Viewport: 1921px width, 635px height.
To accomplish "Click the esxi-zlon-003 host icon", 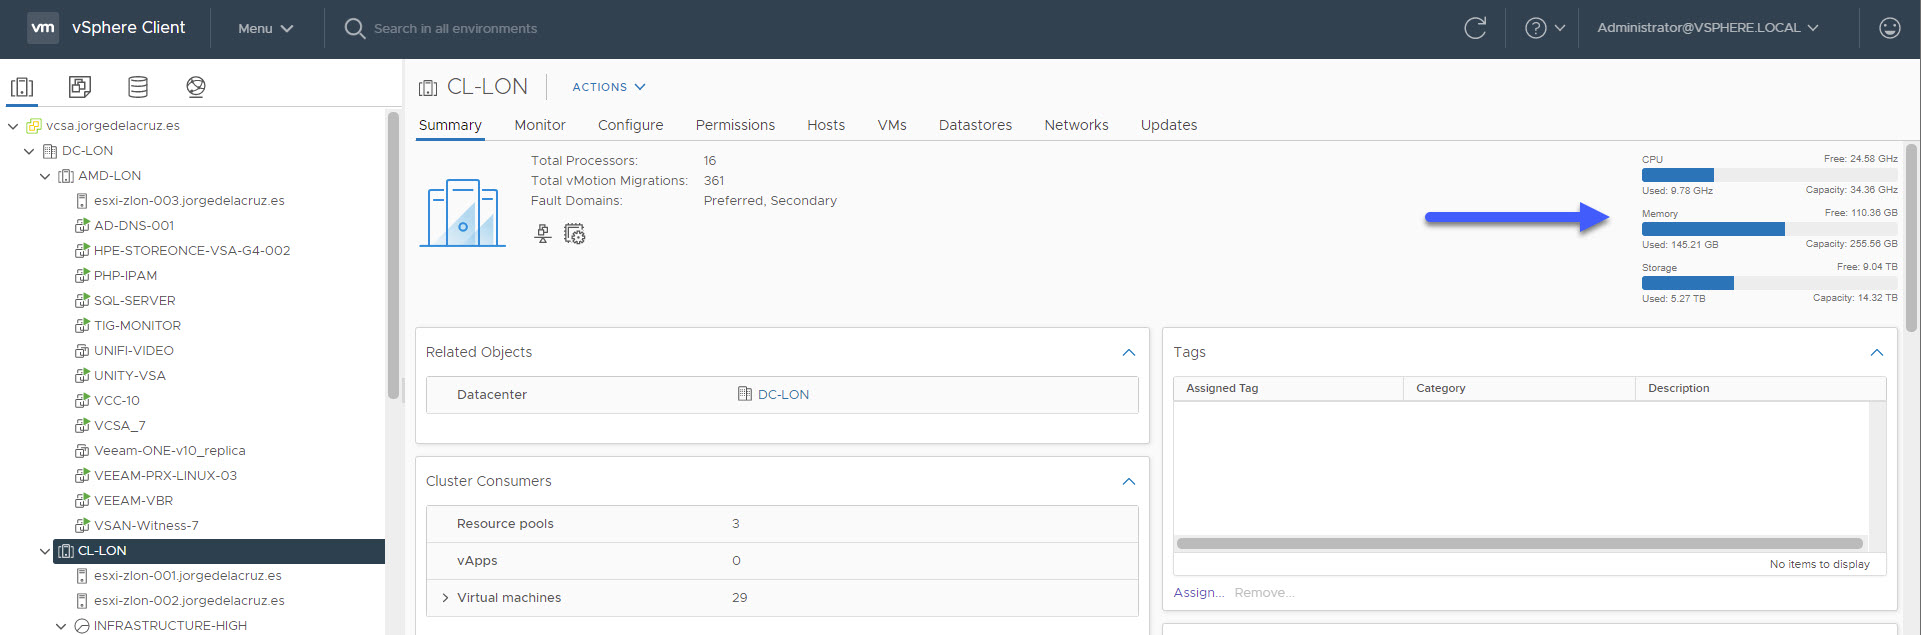I will click(82, 201).
